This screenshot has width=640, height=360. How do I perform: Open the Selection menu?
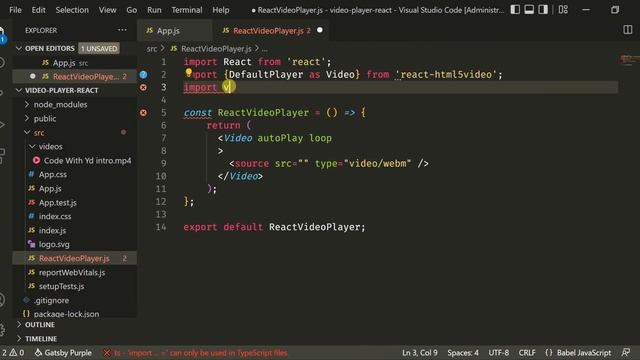click(72, 10)
